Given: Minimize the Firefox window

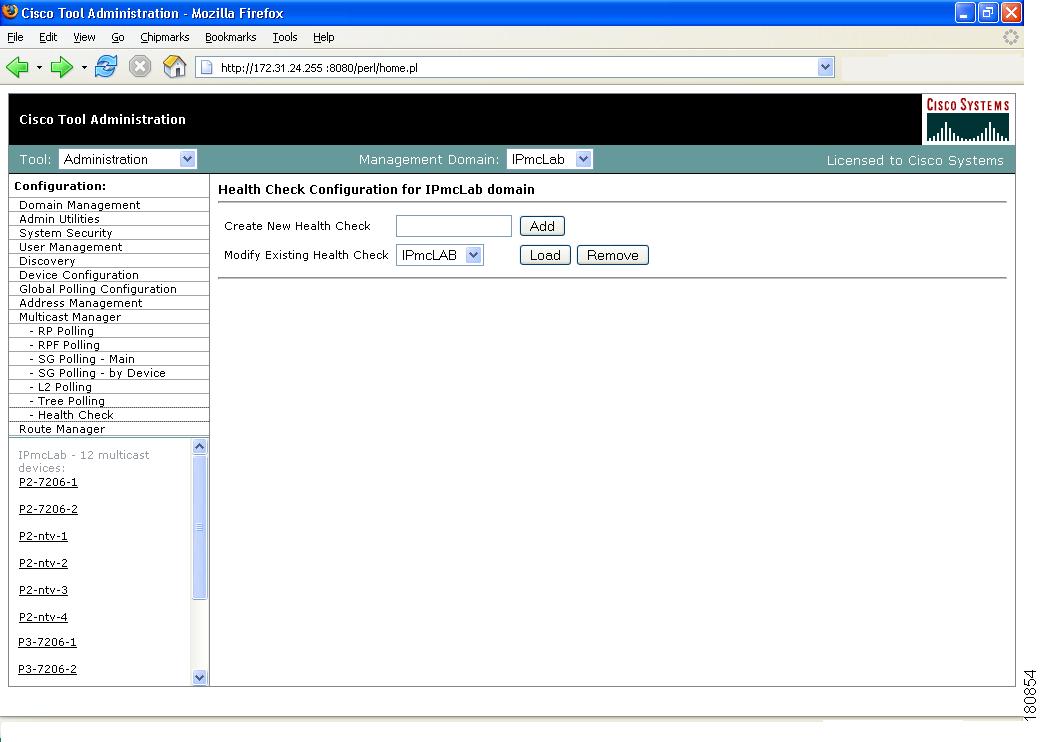Looking at the screenshot, I should point(965,13).
